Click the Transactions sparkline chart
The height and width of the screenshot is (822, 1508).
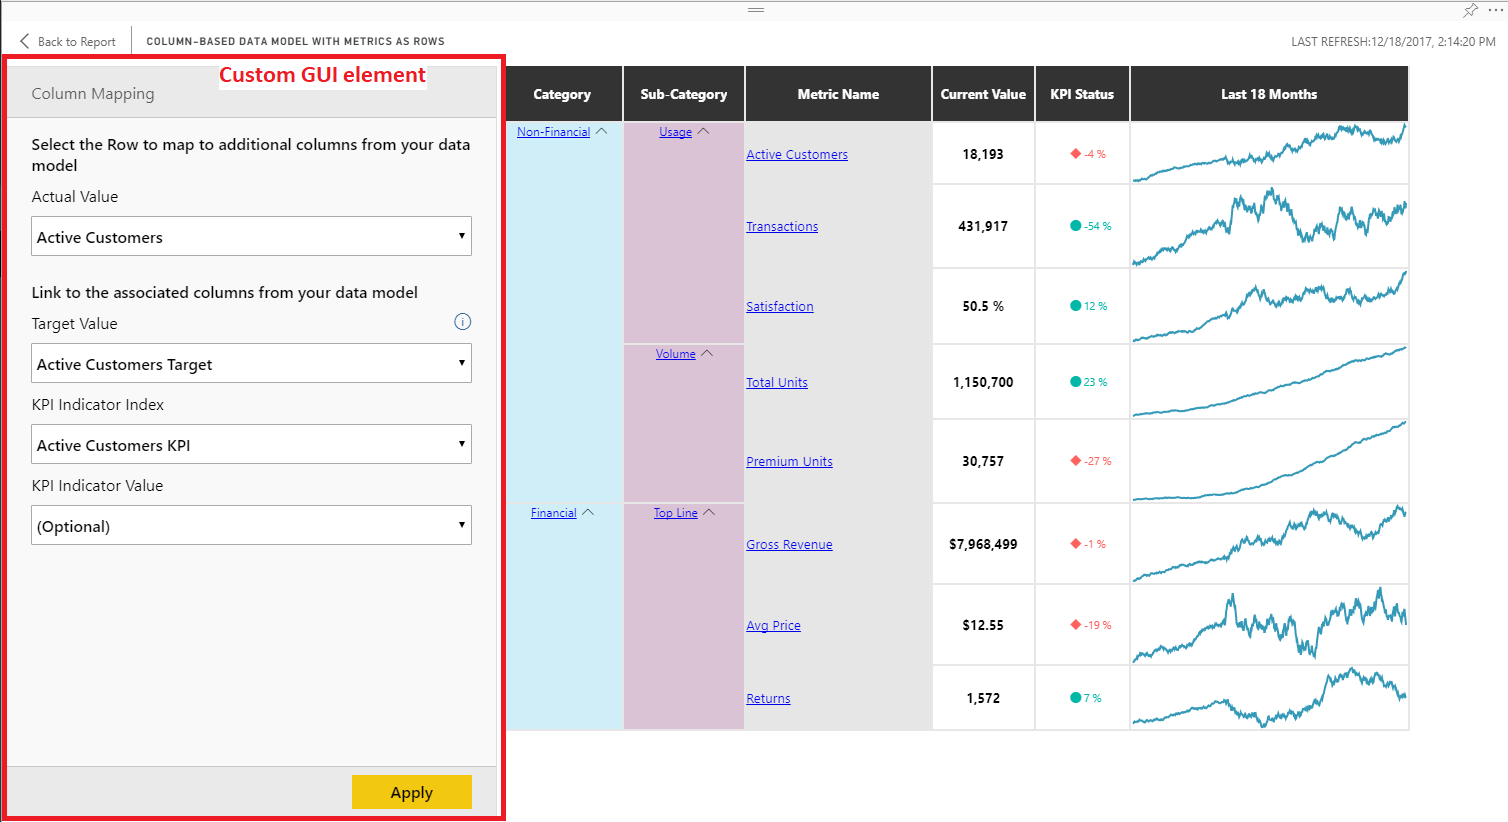pos(1269,226)
